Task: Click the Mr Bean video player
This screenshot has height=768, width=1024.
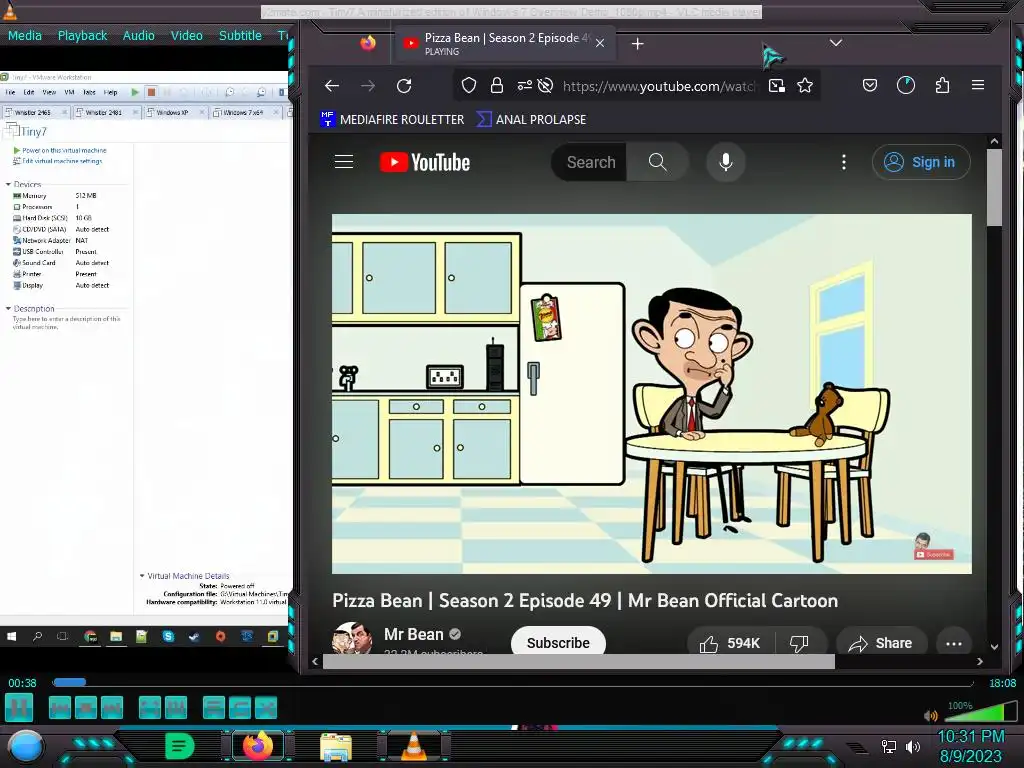Action: click(652, 394)
